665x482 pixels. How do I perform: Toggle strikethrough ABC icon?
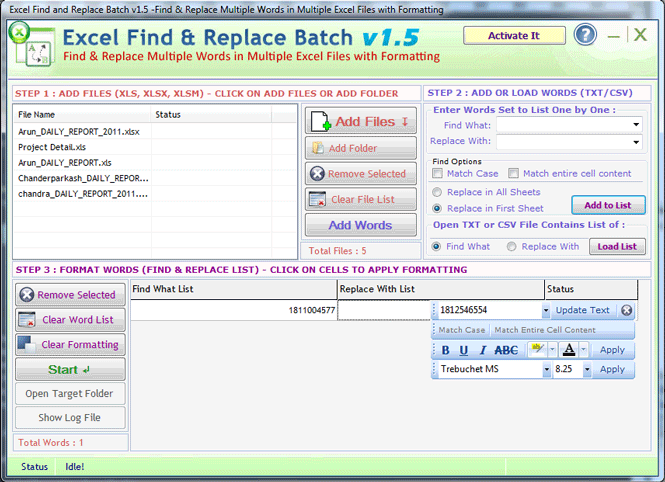pyautogui.click(x=506, y=350)
